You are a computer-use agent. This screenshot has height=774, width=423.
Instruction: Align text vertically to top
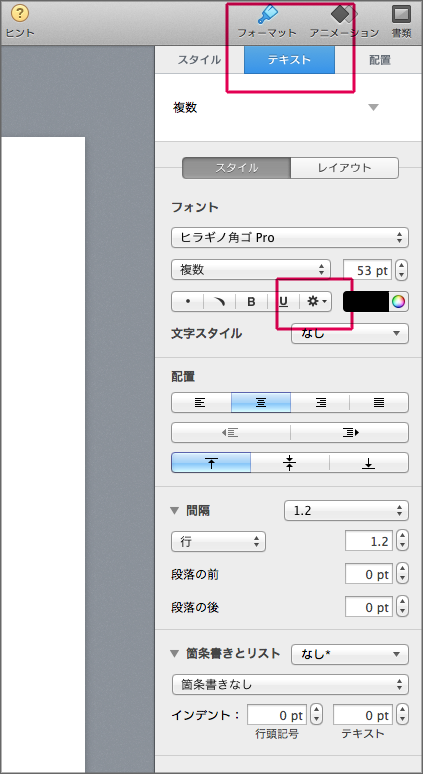(x=211, y=463)
